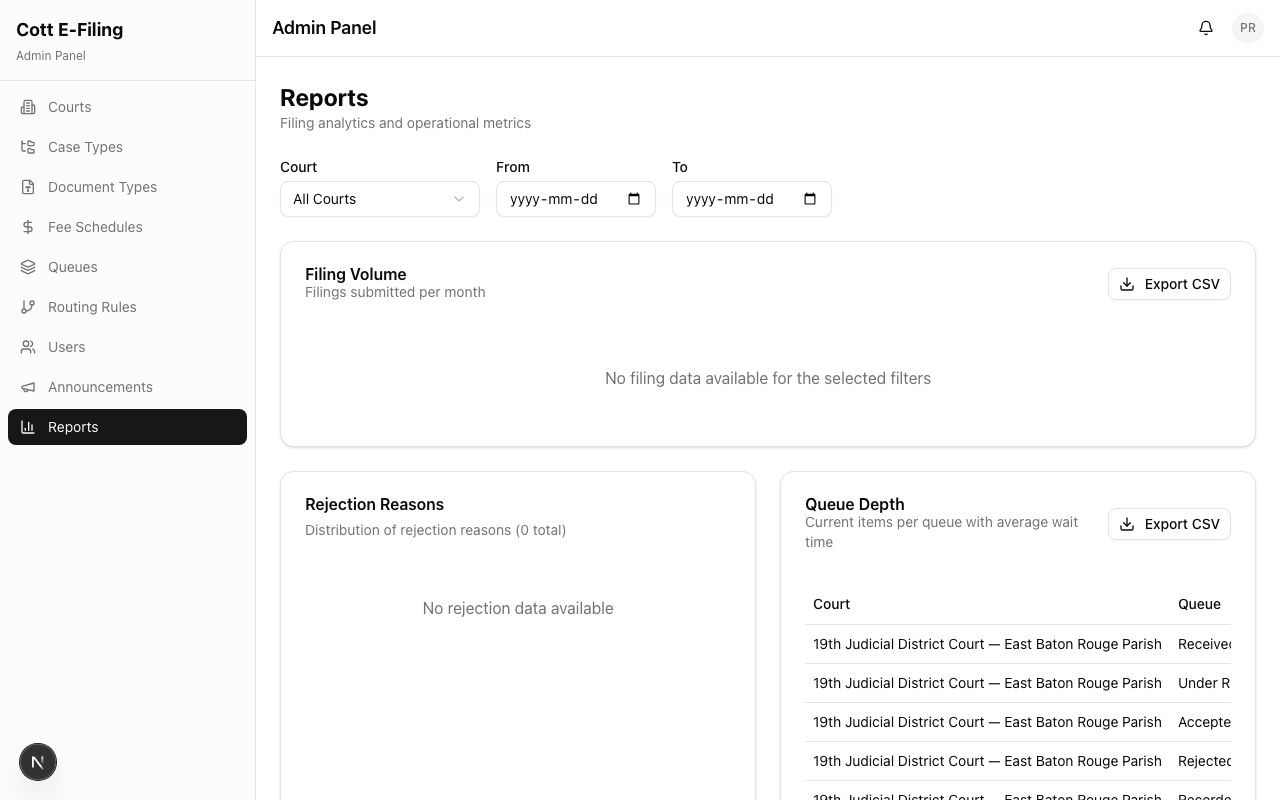Screen dimensions: 1280x800
Task: Click the N avatar in bottom left corner
Action: [x=38, y=762]
